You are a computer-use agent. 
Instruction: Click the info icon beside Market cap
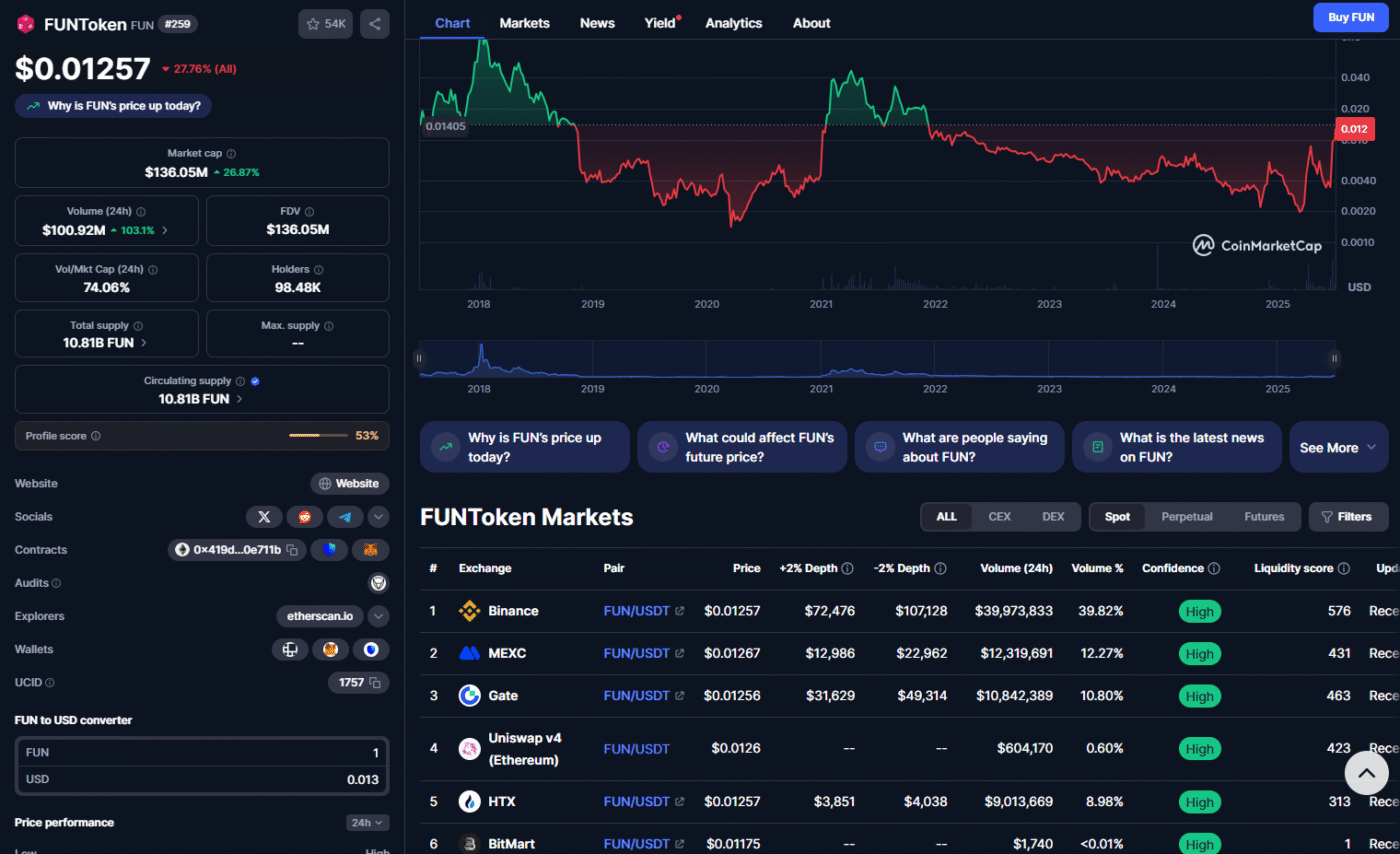[231, 154]
